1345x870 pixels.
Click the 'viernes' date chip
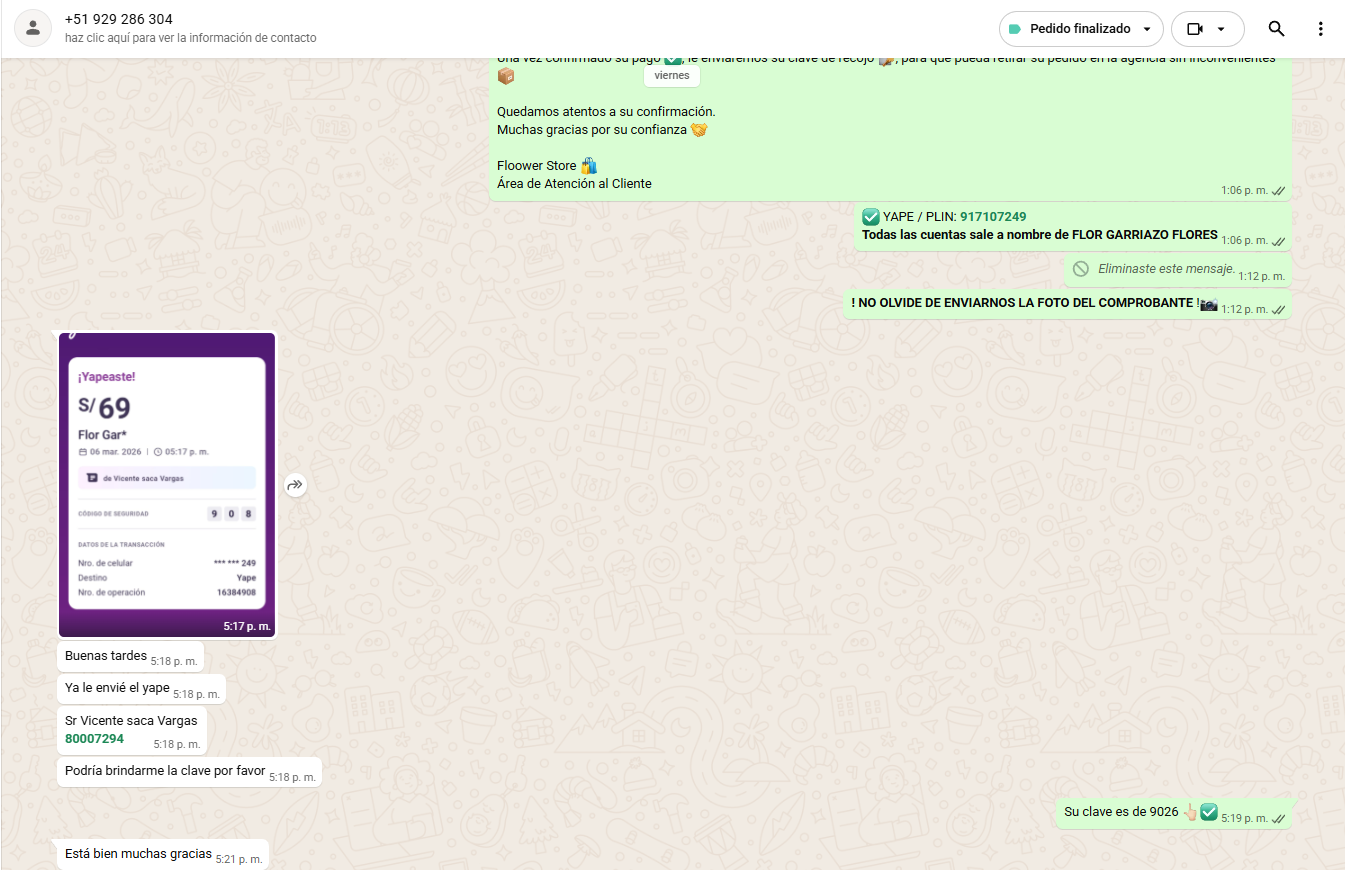(x=671, y=76)
